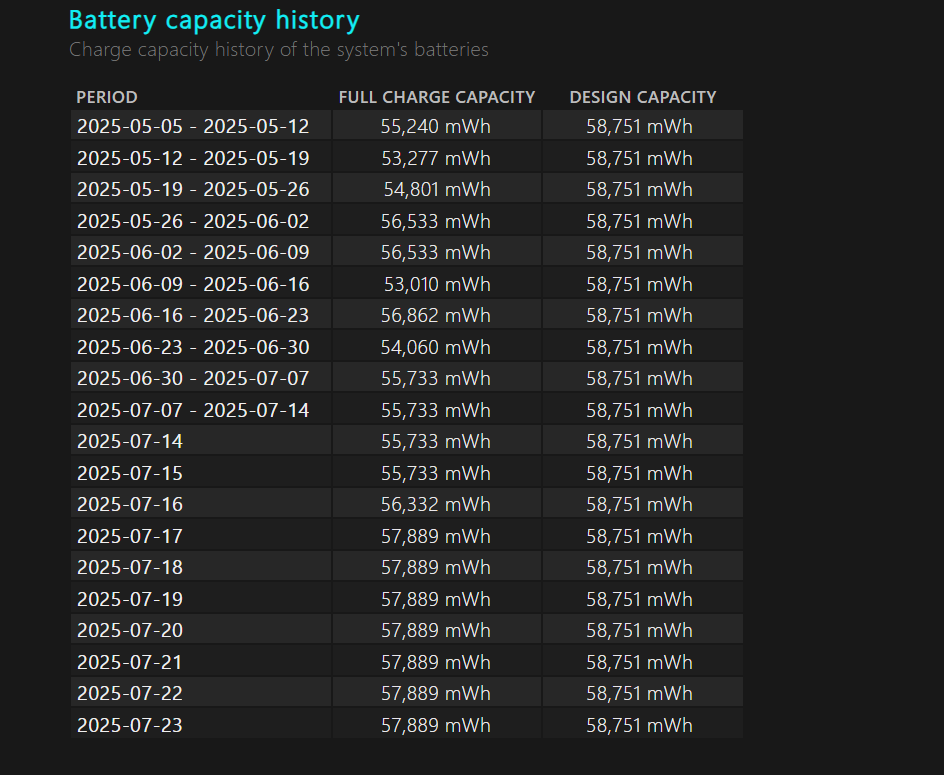Click the DESIGN CAPACITY column header
Screen dimensions: 944x775
[x=642, y=97]
